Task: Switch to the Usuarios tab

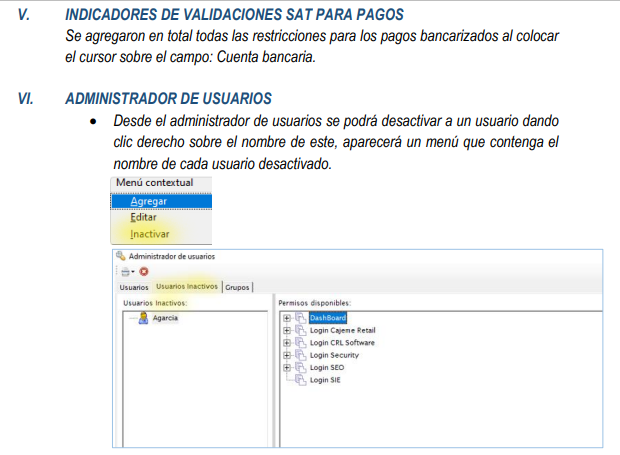Action: click(x=134, y=287)
